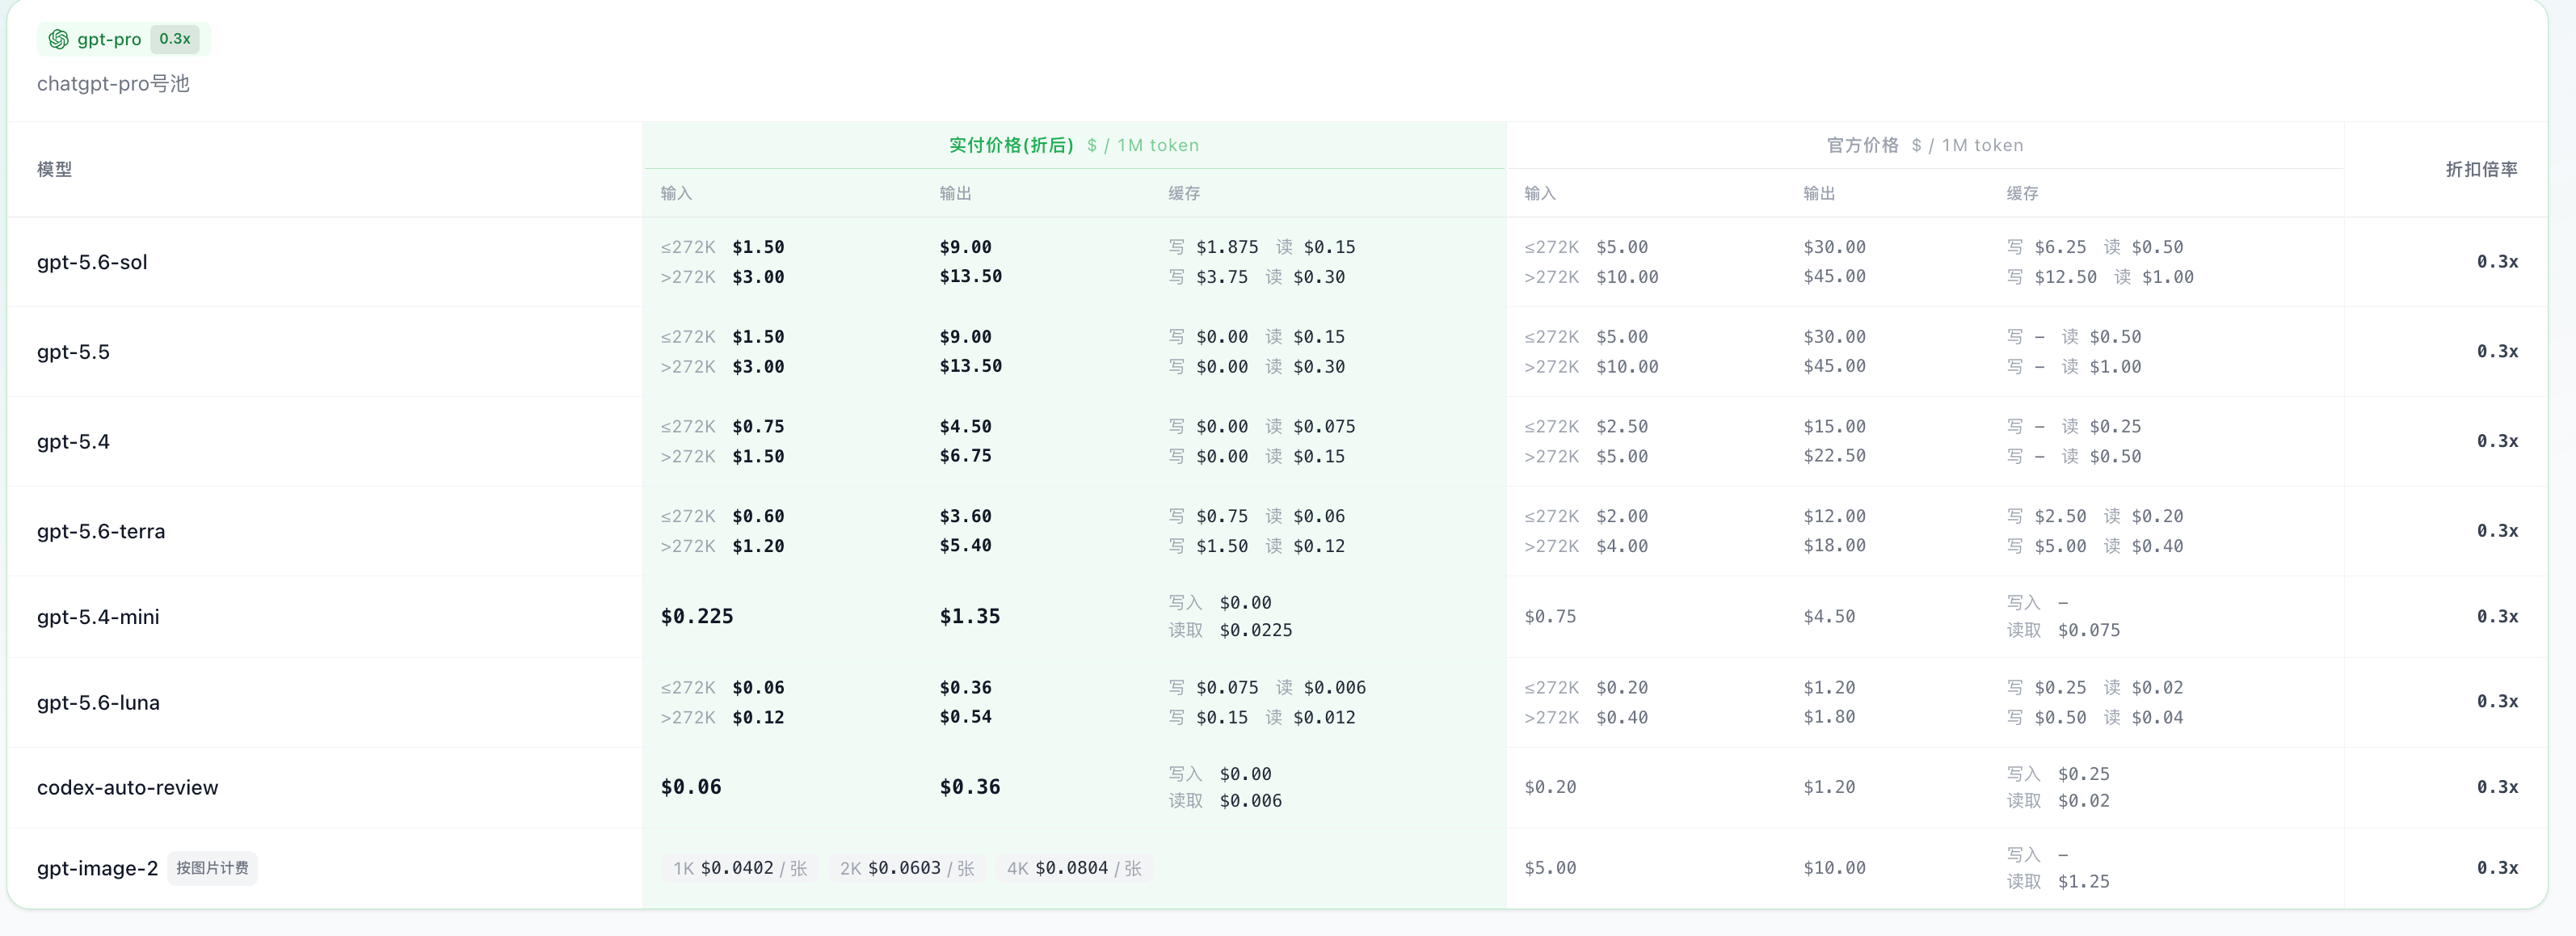Click the $6.75 output price for gpt-5.4
The width and height of the screenshot is (2576, 936).
(965, 456)
